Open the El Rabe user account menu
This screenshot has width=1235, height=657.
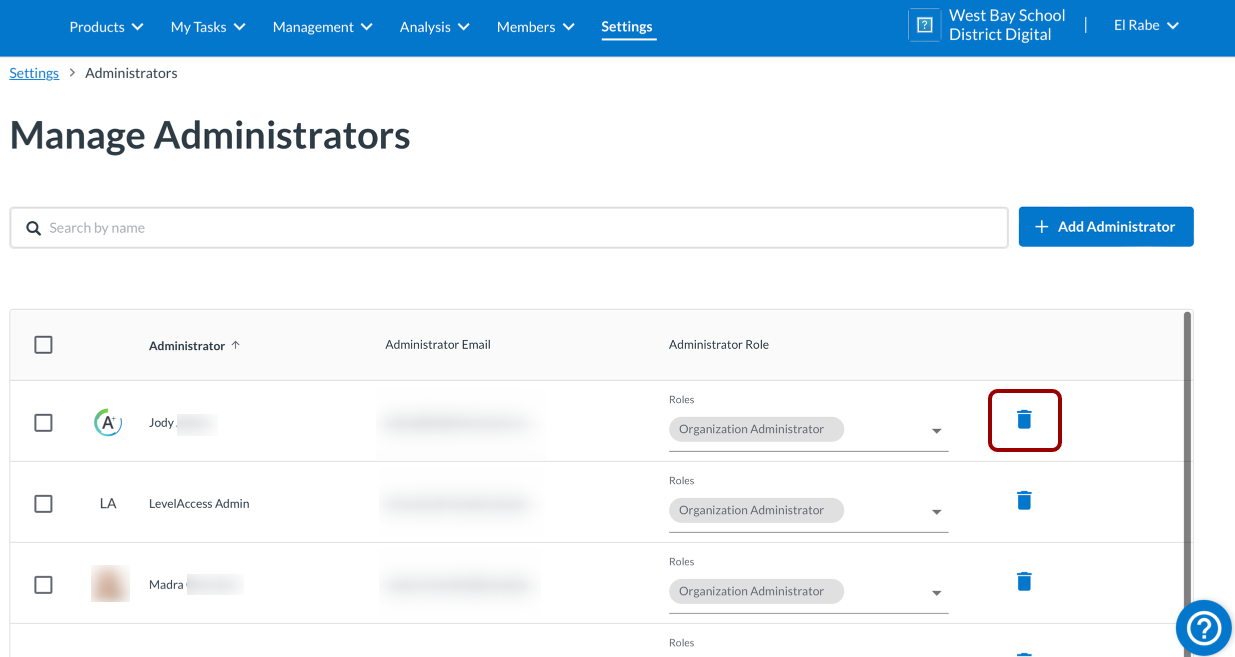tap(1146, 25)
